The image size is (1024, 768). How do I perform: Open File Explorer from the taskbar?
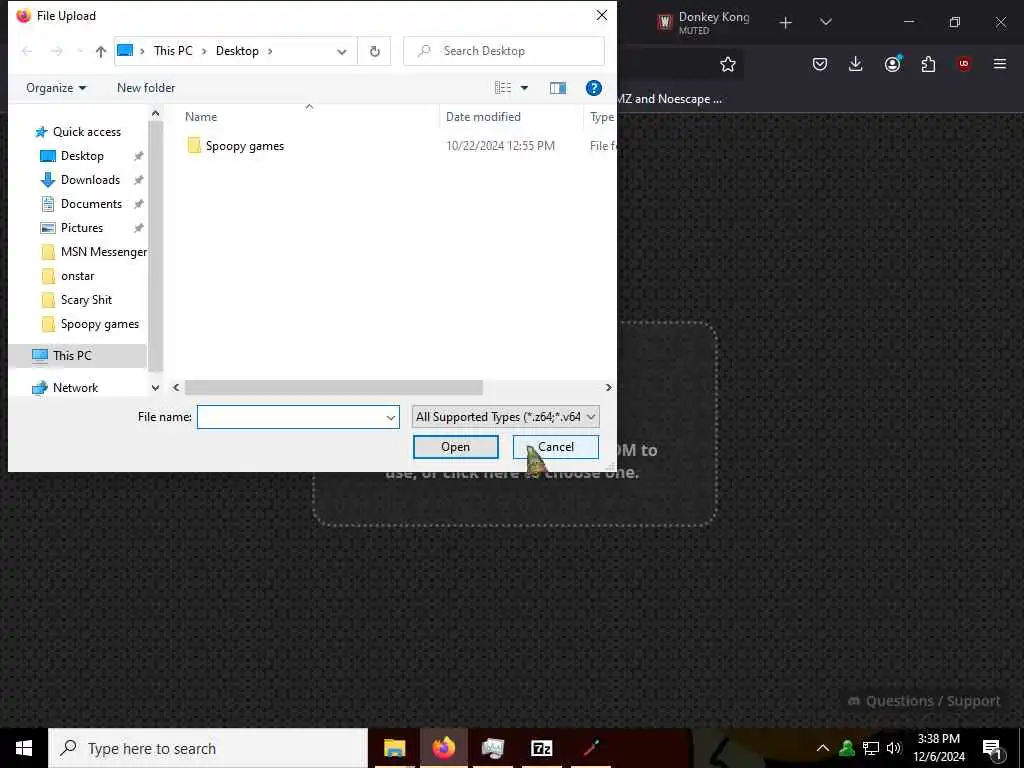click(394, 748)
